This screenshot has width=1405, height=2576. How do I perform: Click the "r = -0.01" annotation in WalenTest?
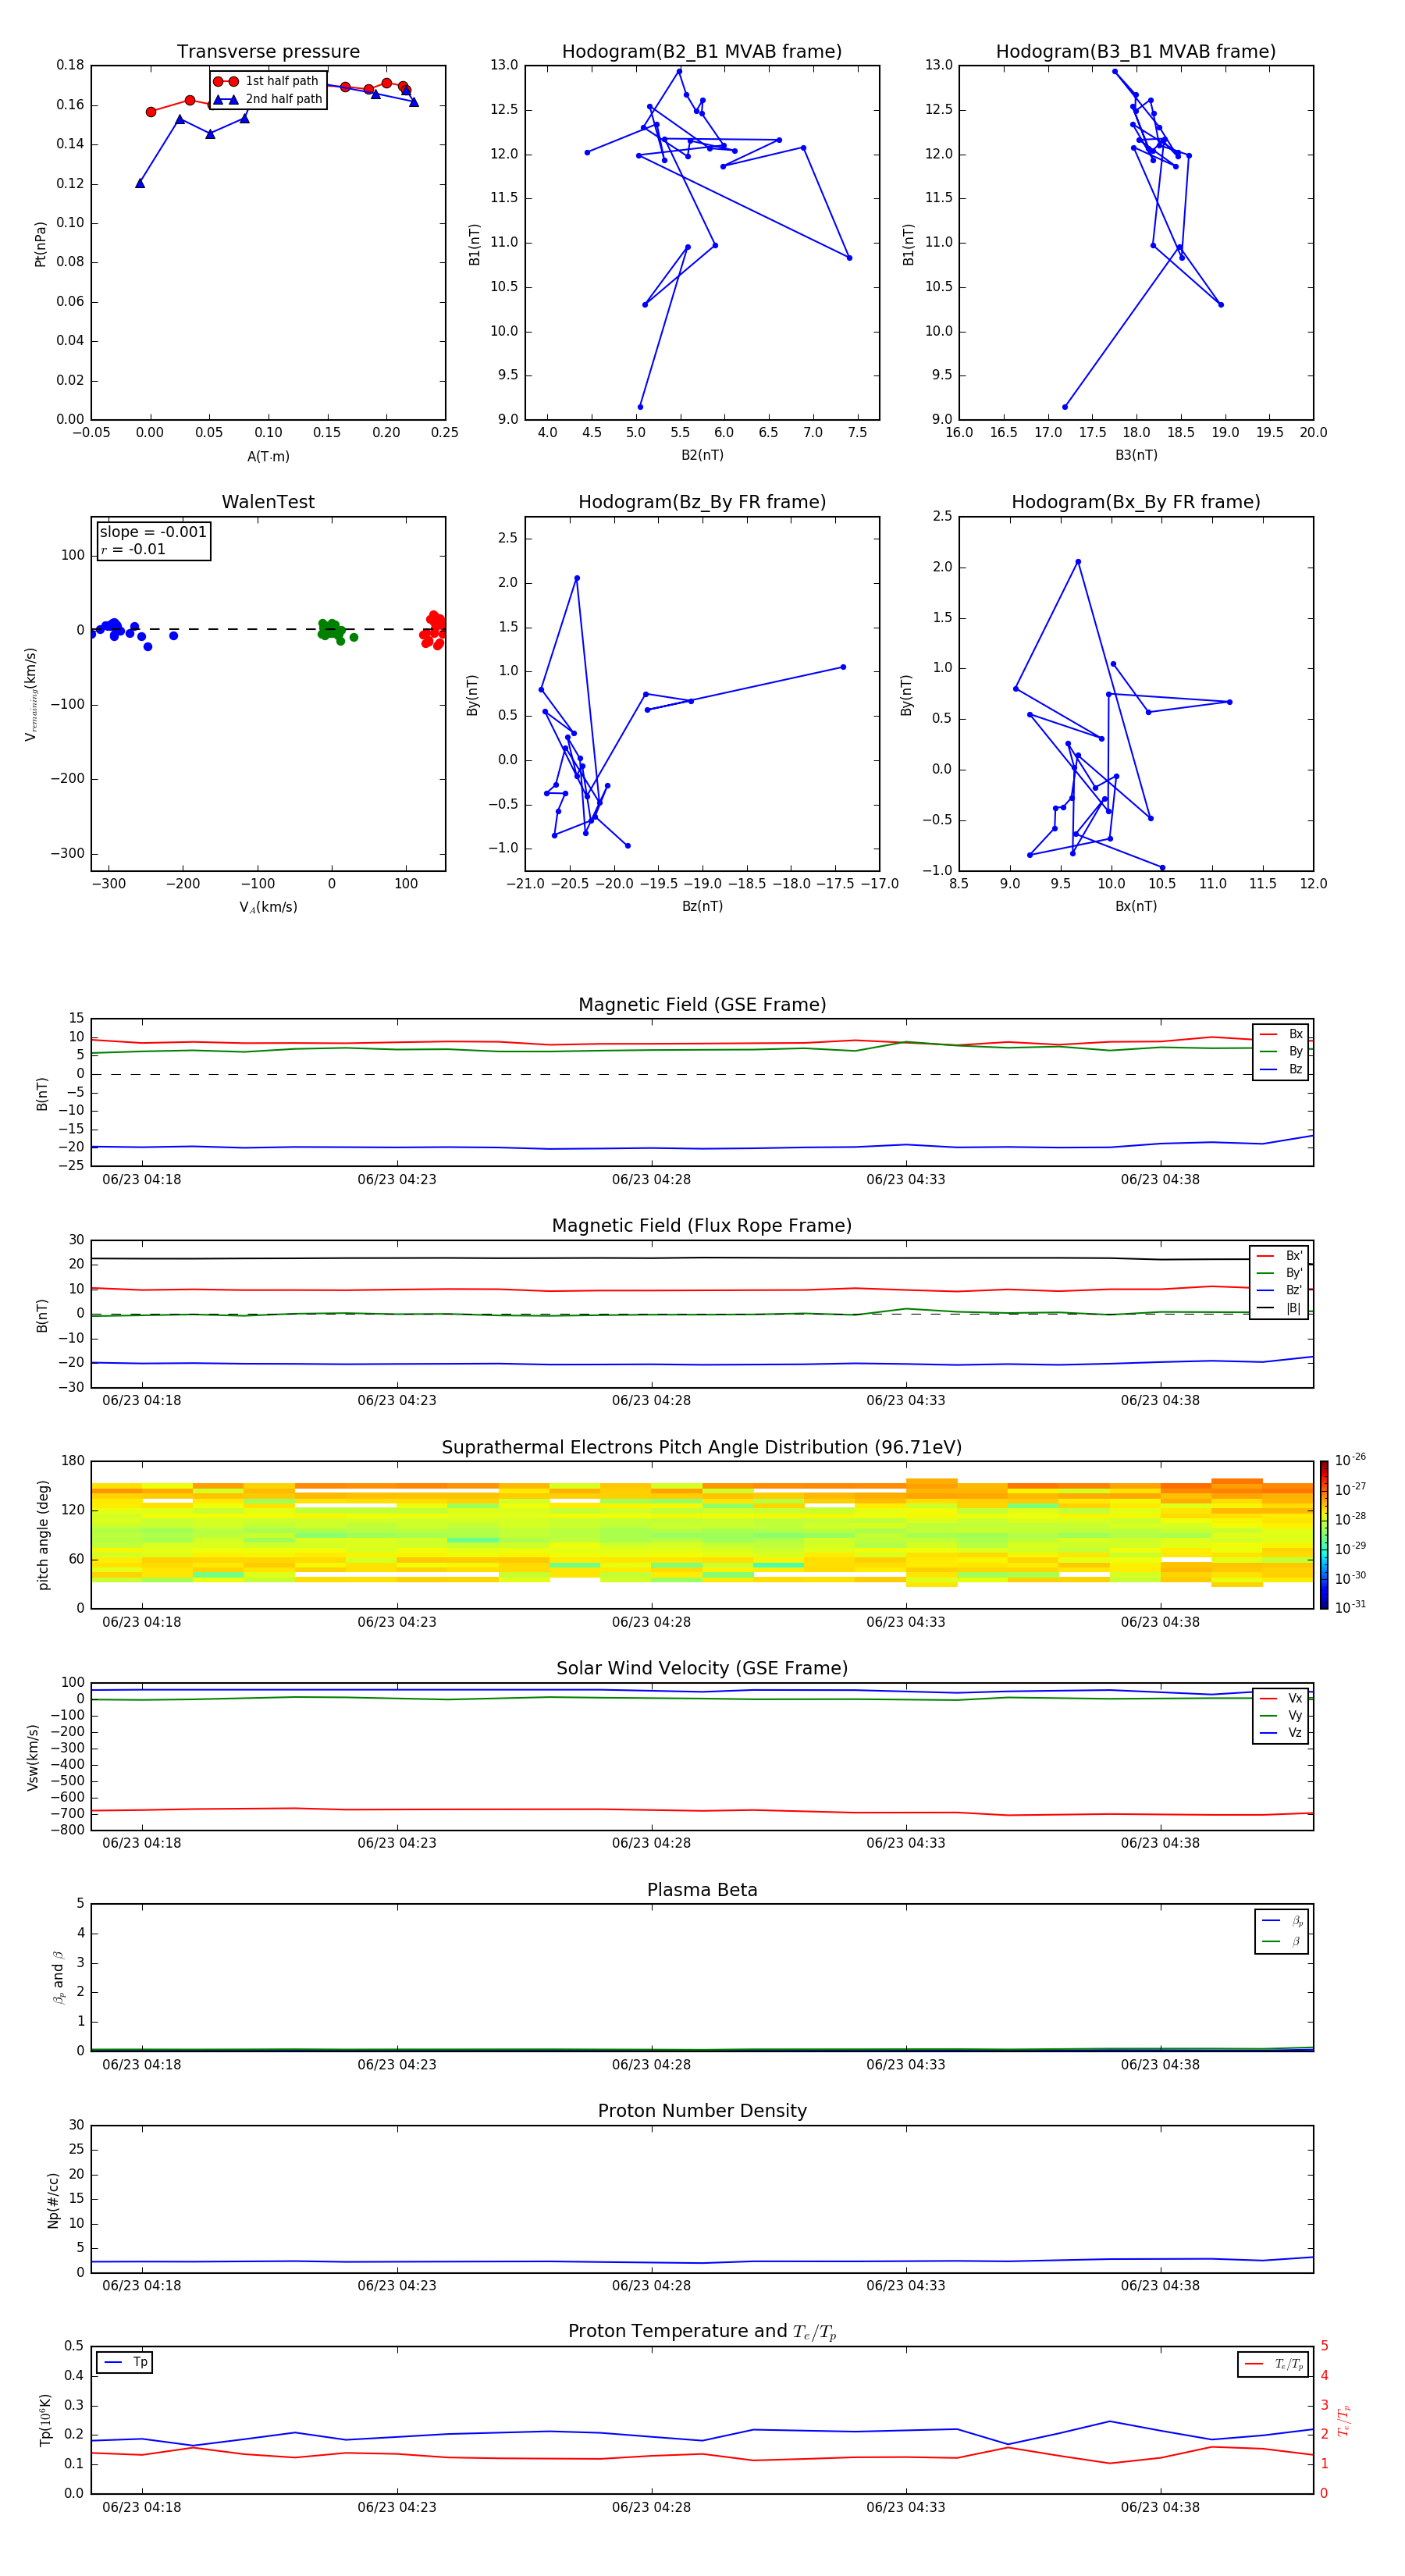[133, 549]
